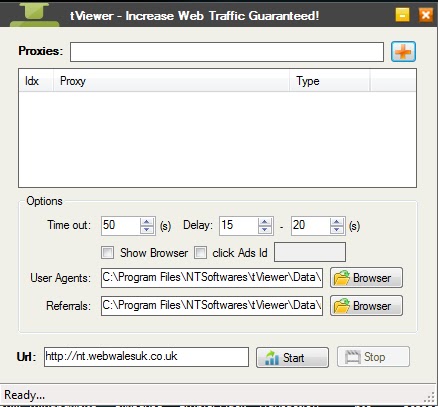Click the Referrals path field
The height and width of the screenshot is (407, 438).
[212, 306]
